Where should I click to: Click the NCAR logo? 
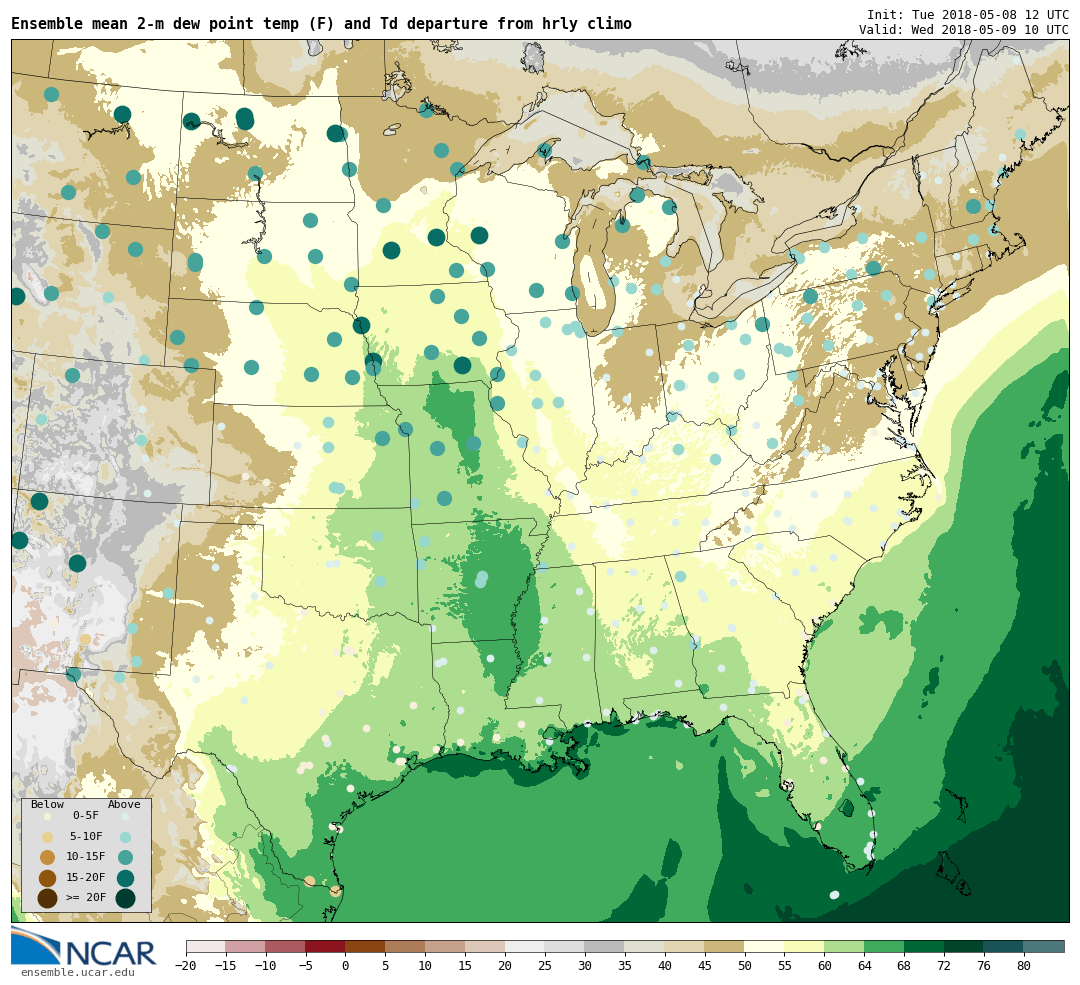[x=84, y=946]
